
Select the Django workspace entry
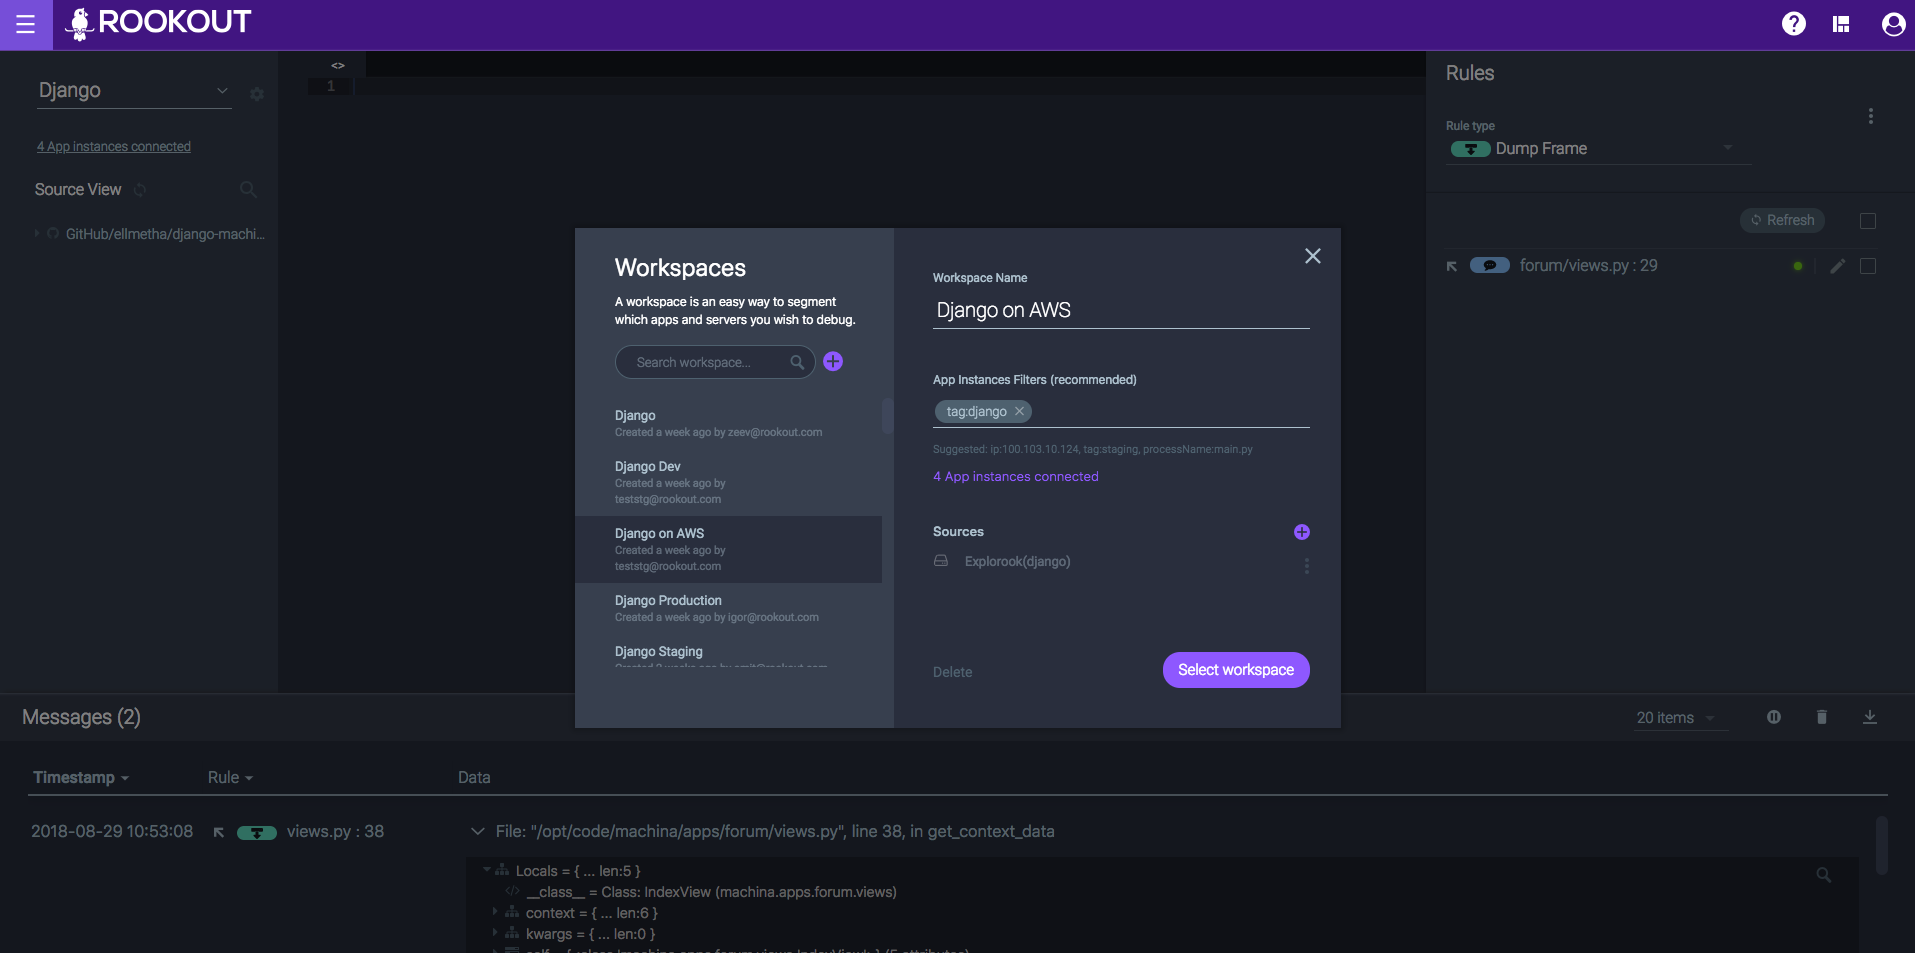coord(728,423)
